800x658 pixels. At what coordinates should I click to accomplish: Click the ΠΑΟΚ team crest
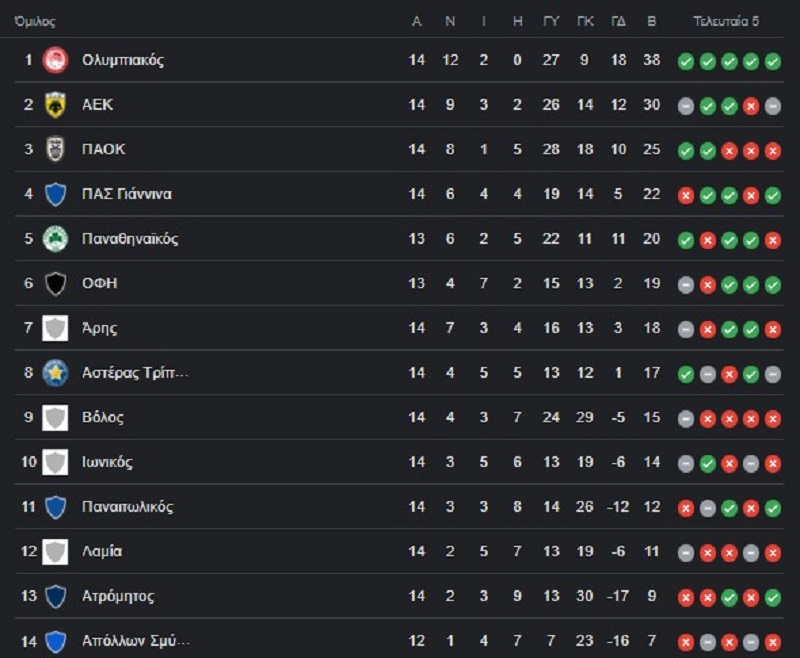click(55, 149)
